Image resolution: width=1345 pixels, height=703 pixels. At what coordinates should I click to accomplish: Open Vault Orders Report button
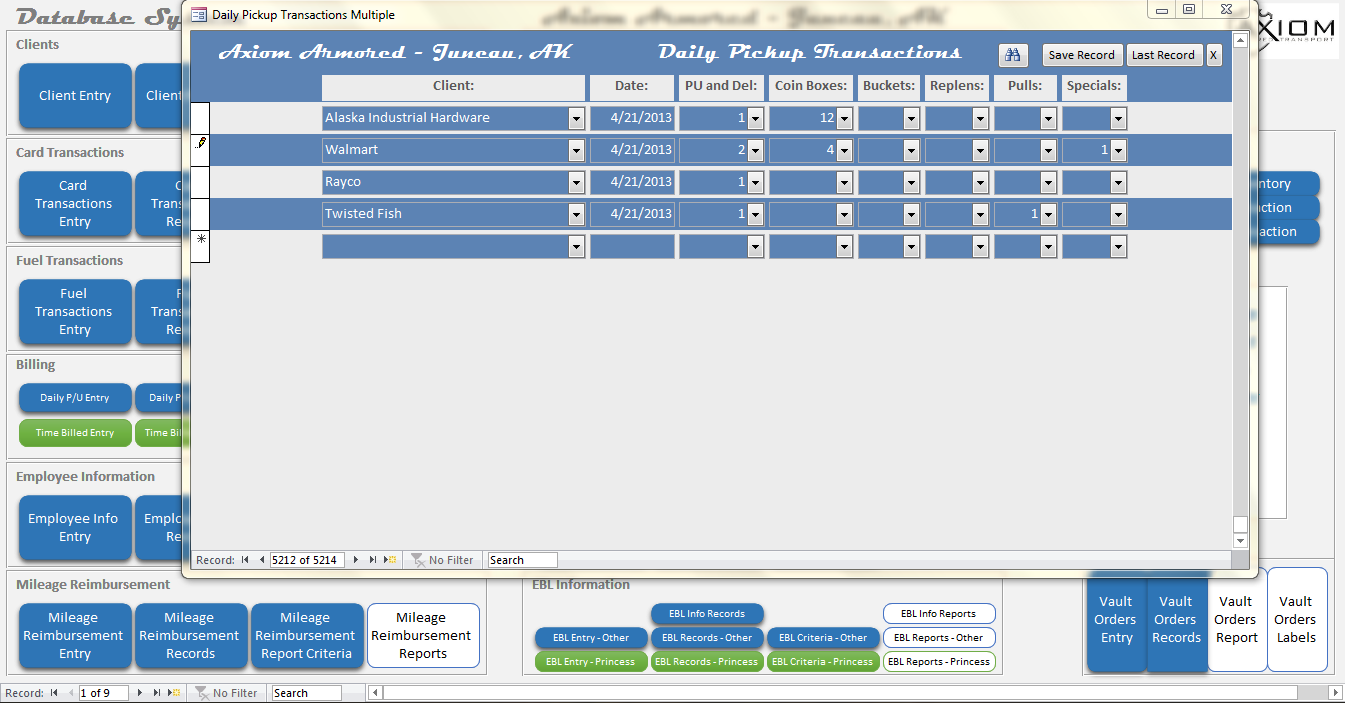pyautogui.click(x=1237, y=620)
